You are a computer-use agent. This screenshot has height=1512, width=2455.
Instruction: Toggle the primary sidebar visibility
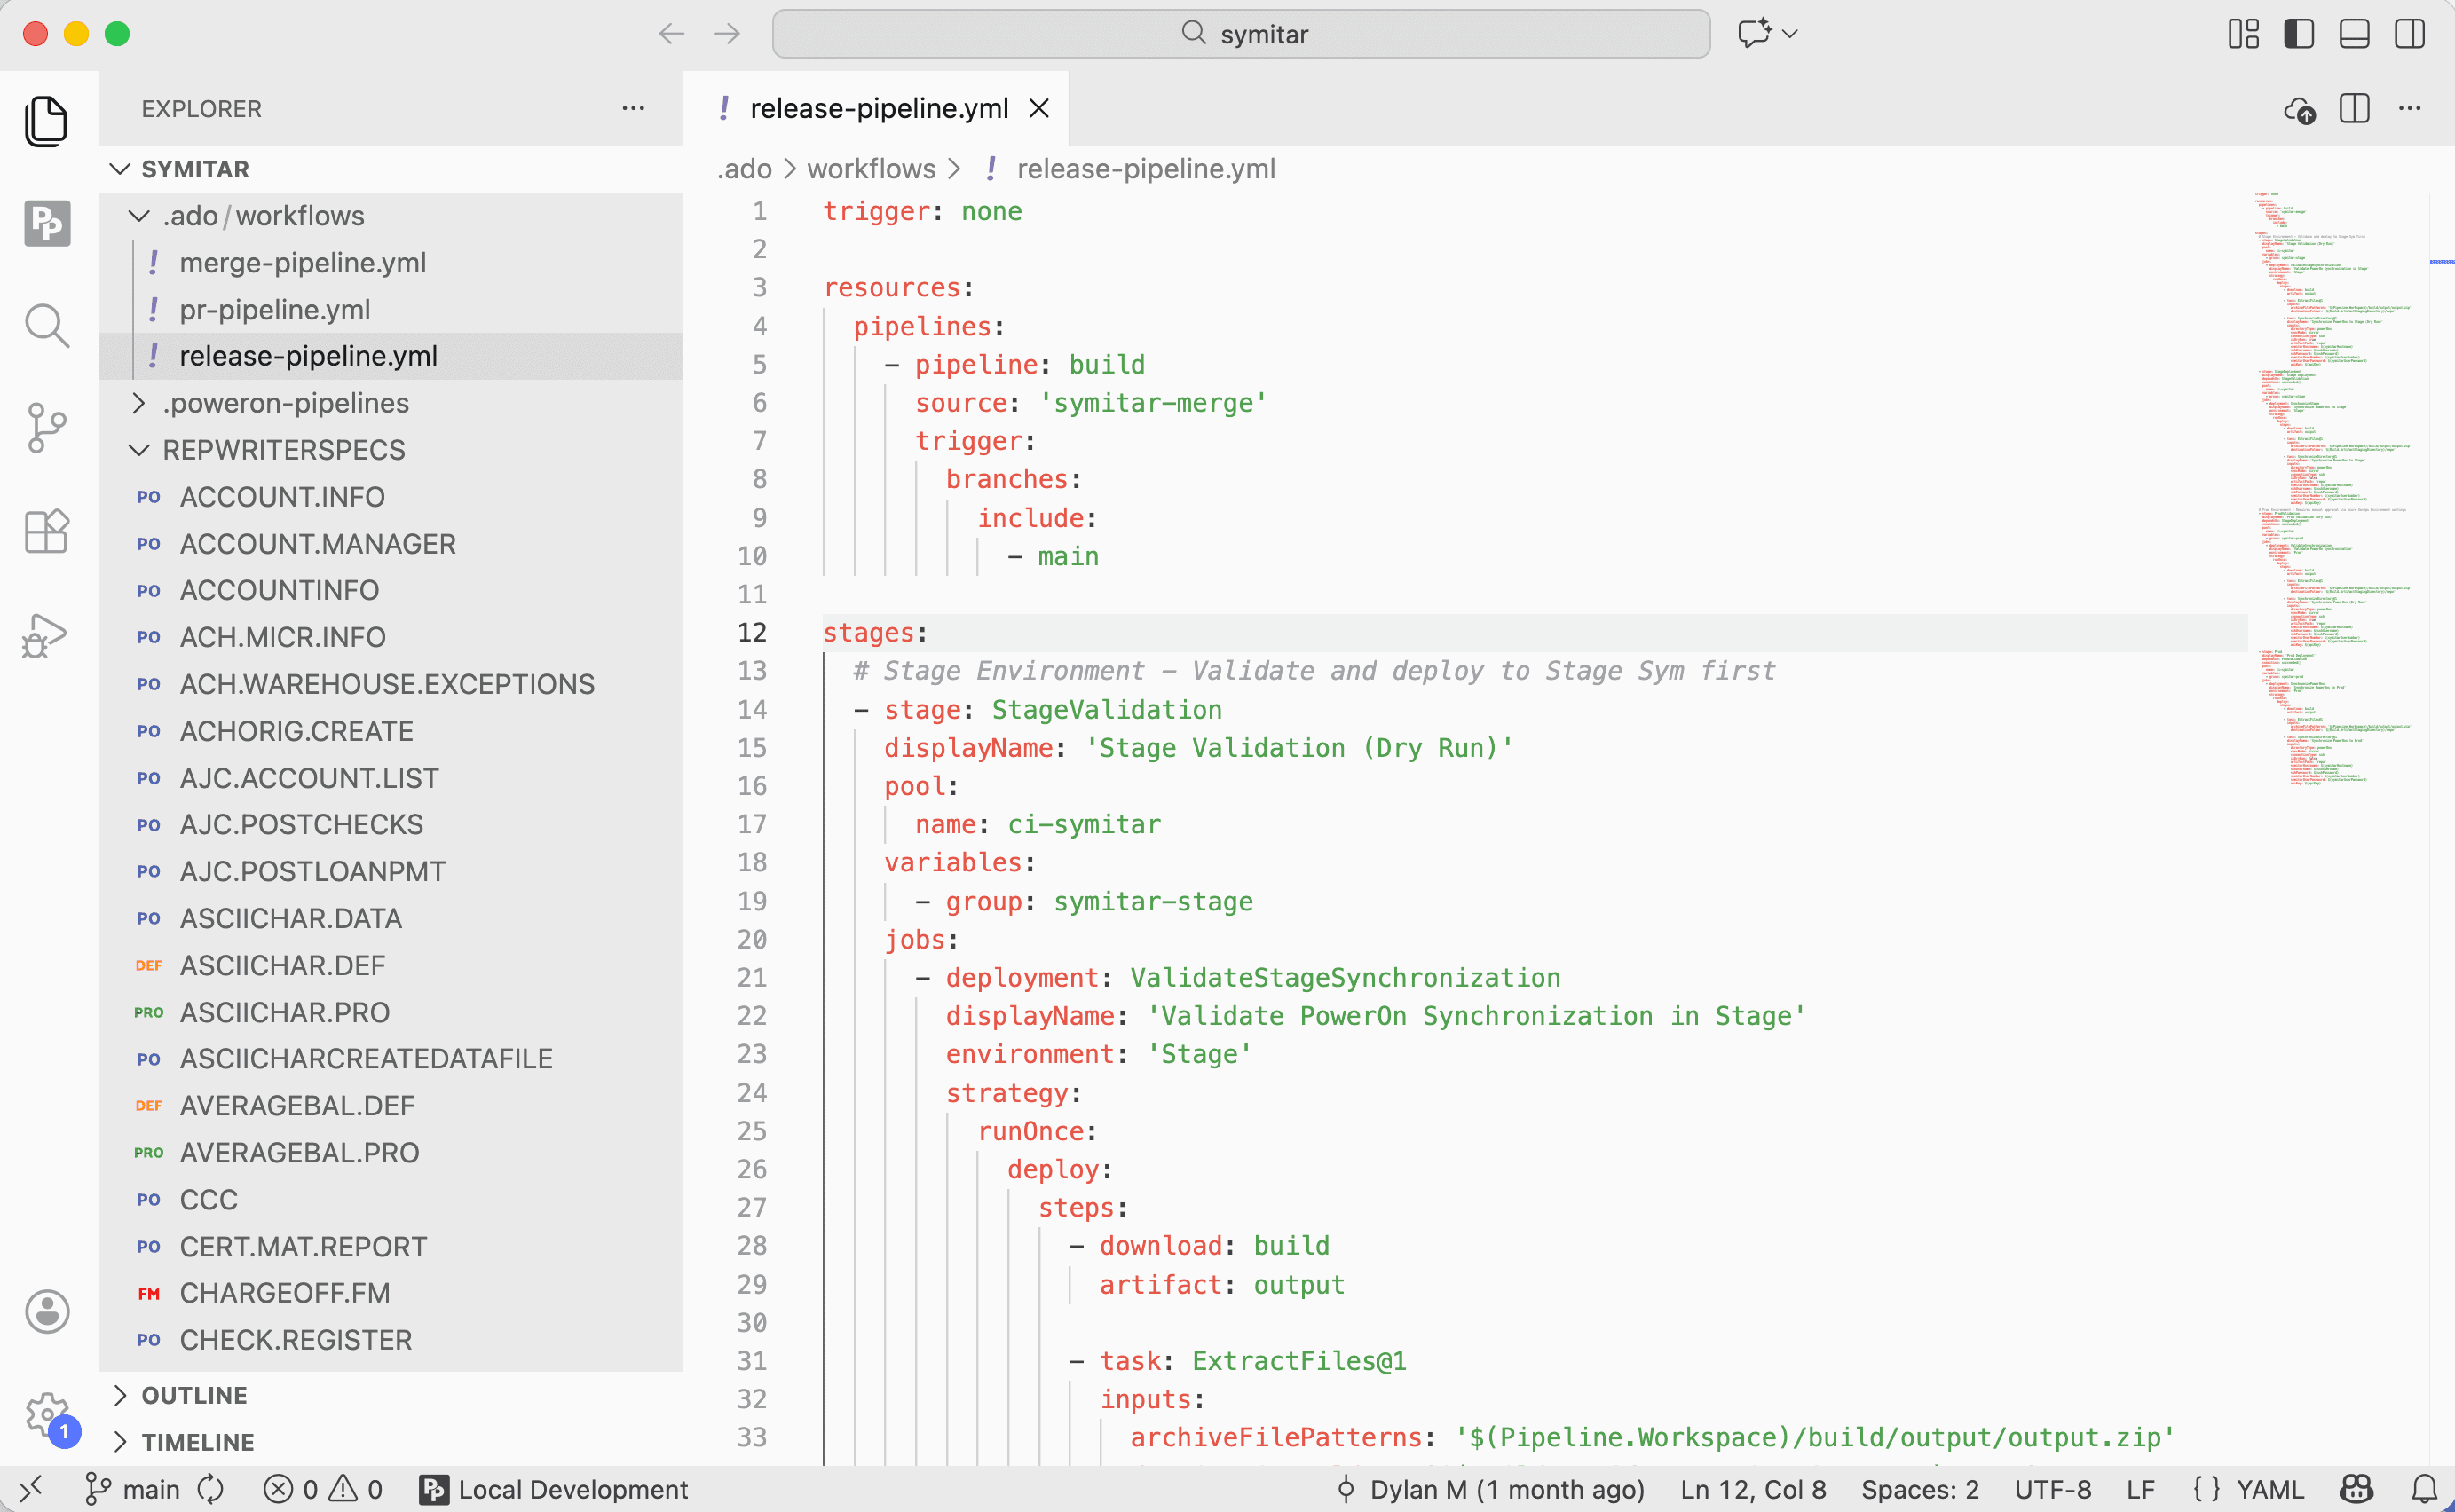[x=2298, y=33]
